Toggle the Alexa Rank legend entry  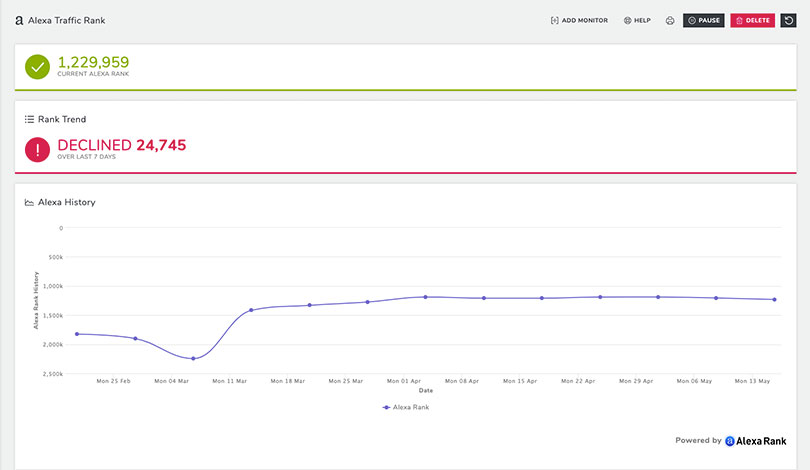(x=406, y=408)
